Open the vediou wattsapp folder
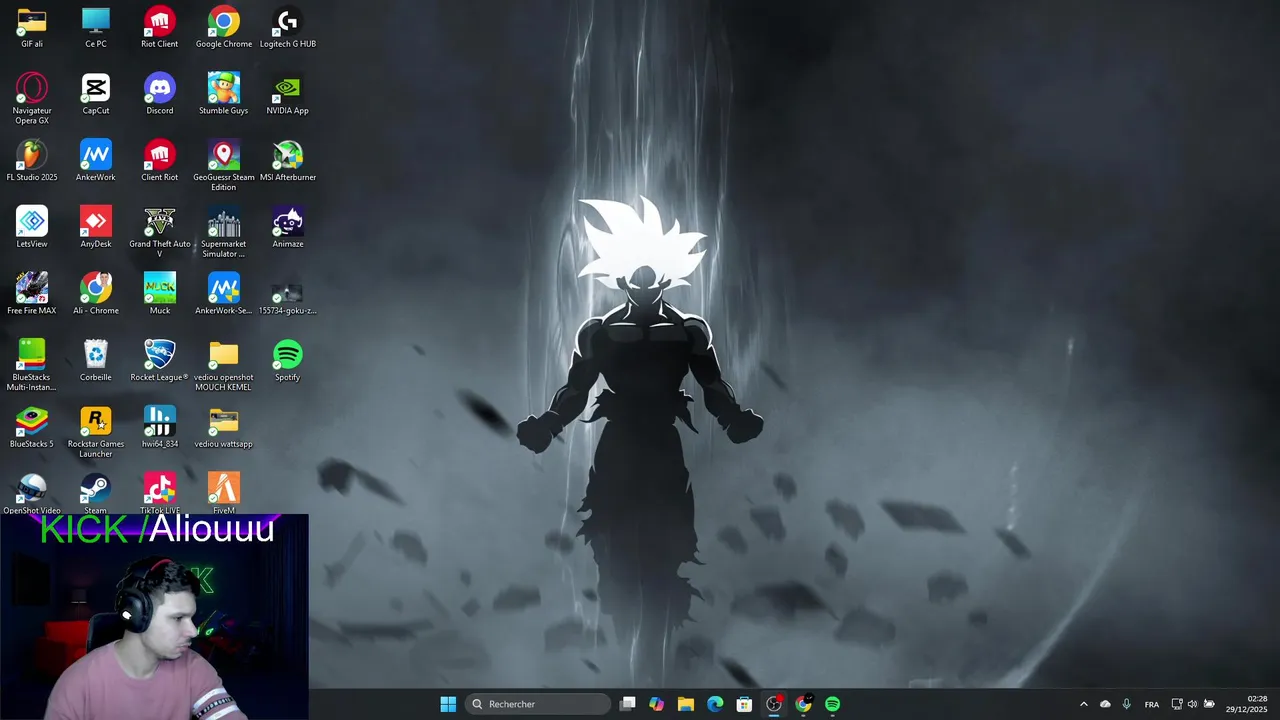 click(x=224, y=428)
